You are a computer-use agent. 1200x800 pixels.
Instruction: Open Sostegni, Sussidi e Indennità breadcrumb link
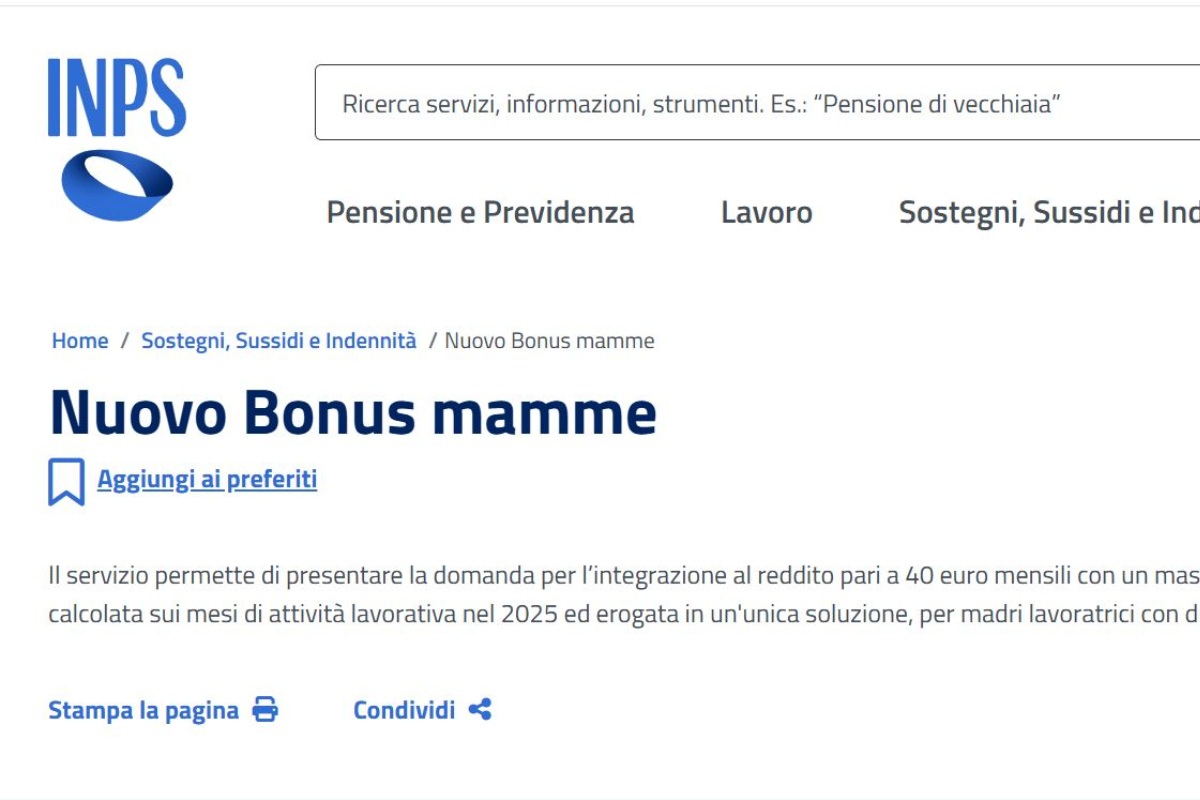(278, 341)
